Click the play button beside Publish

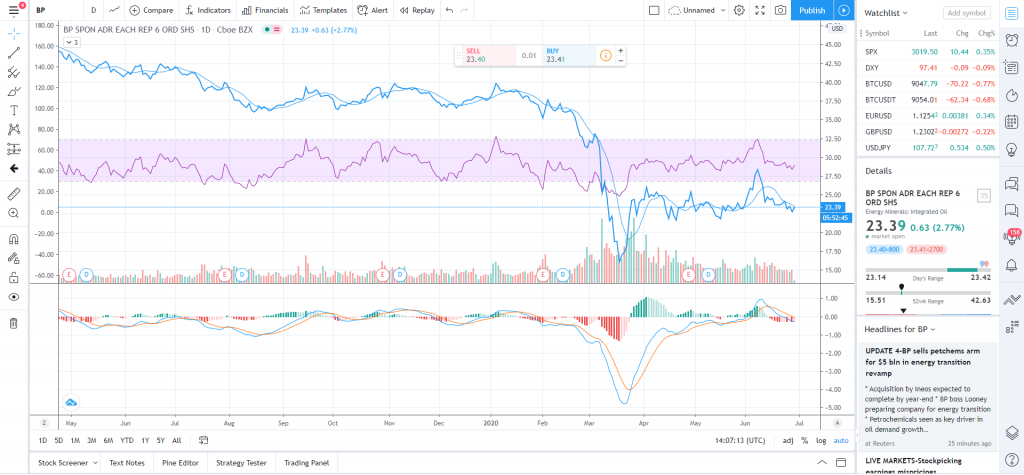point(844,10)
